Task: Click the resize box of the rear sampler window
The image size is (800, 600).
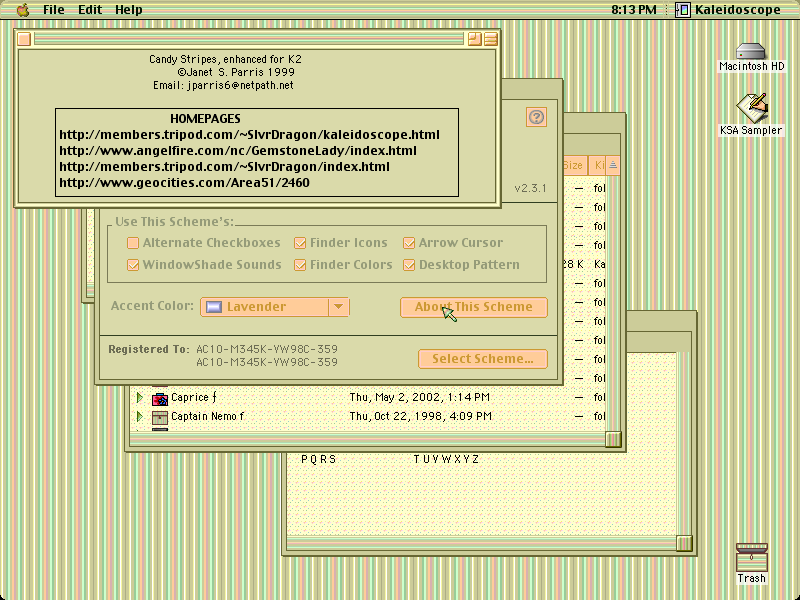Action: [x=684, y=543]
